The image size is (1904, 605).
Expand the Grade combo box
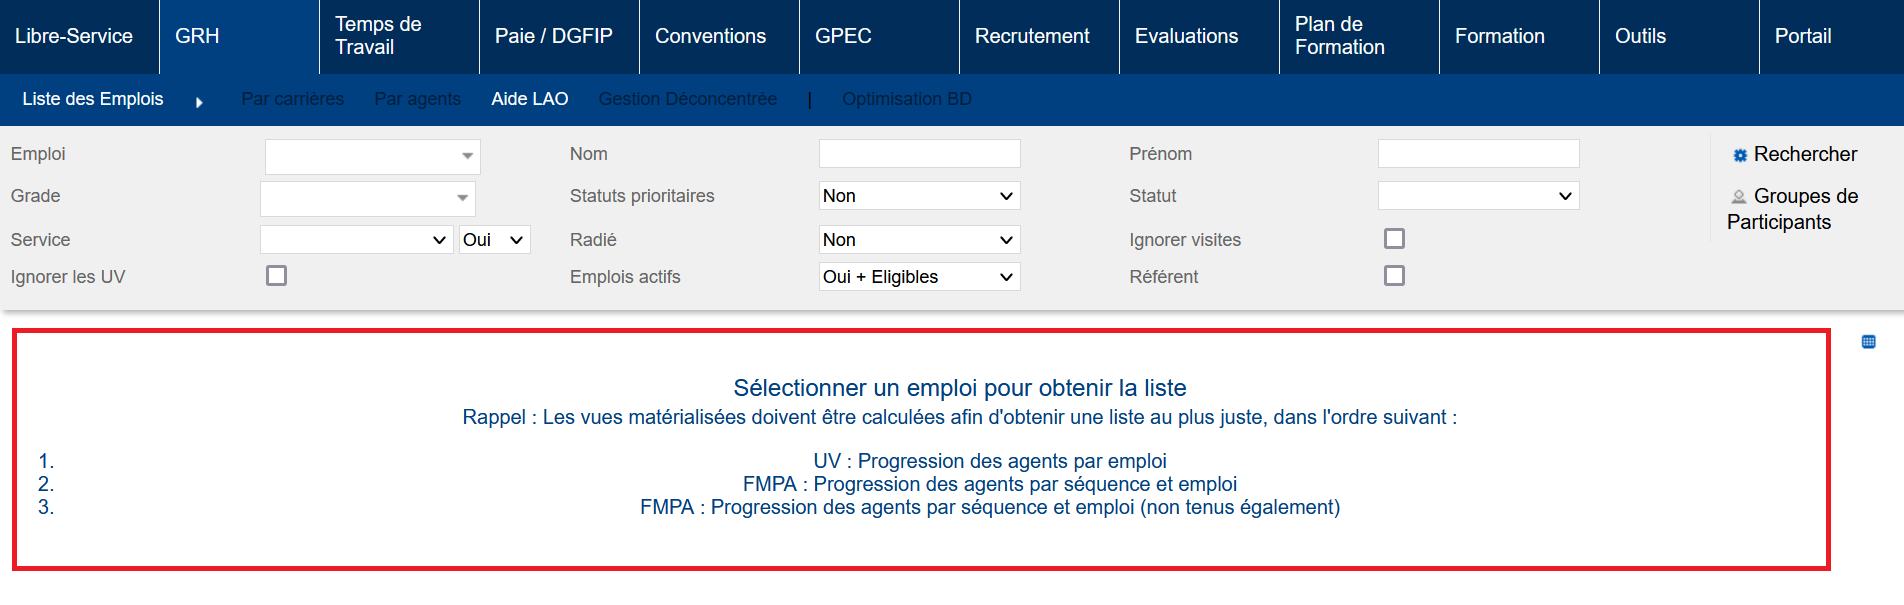coord(367,198)
